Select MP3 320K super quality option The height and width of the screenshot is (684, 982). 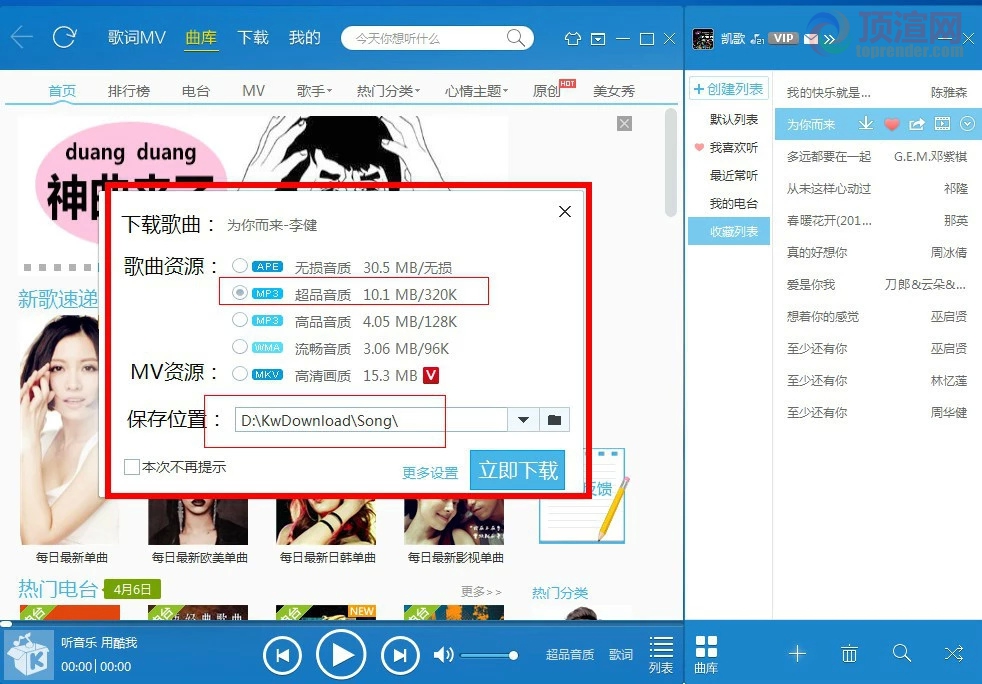point(240,293)
